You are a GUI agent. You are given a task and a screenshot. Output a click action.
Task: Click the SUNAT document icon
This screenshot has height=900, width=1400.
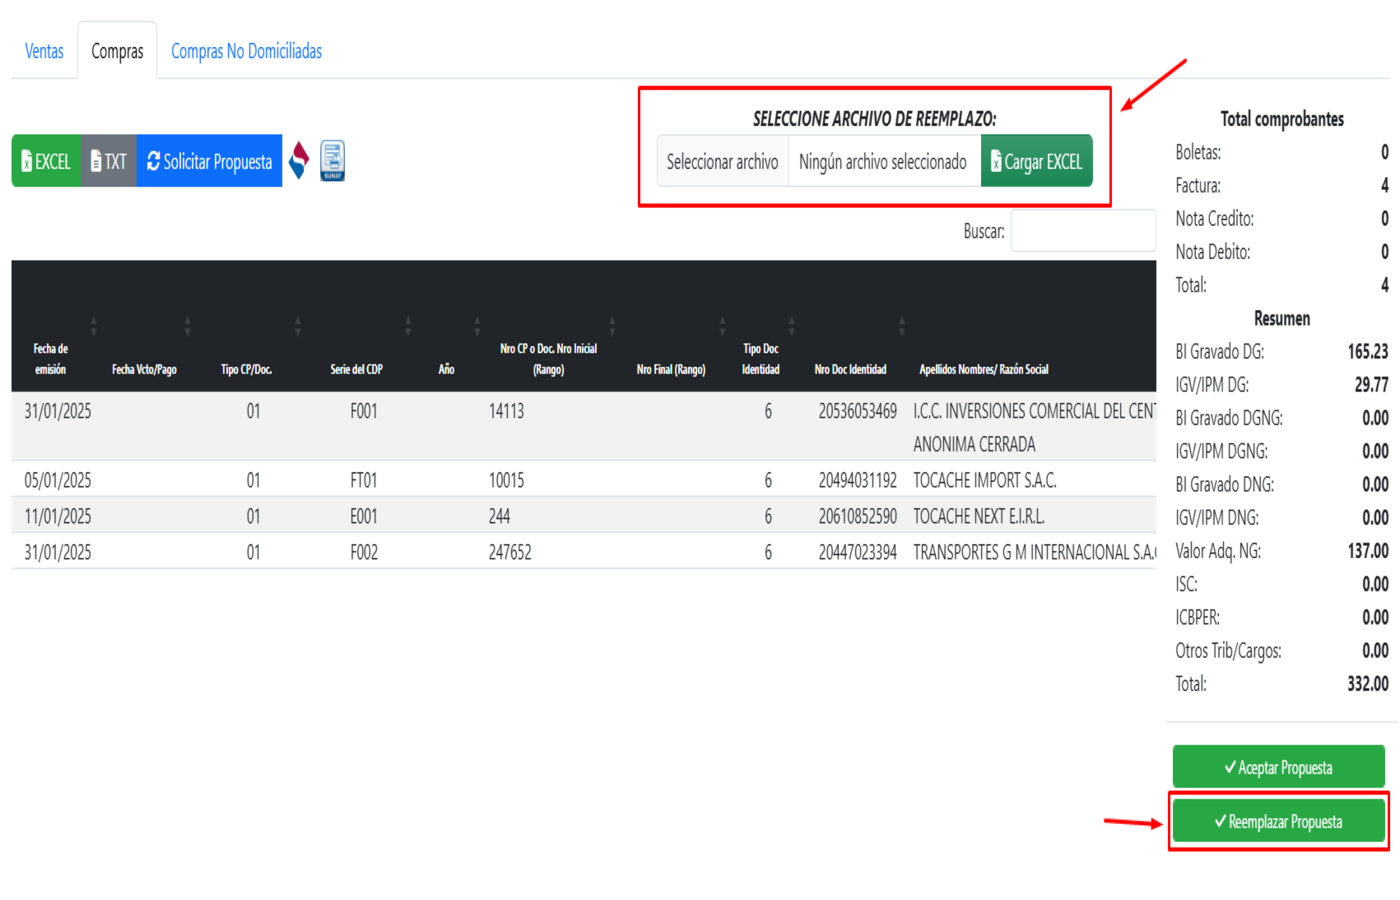pos(332,161)
